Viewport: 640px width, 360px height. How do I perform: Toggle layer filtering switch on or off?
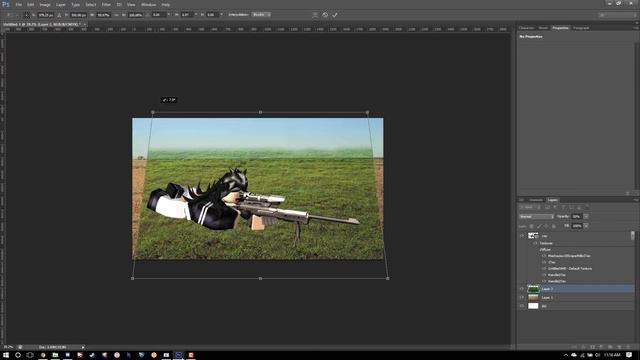[588, 207]
